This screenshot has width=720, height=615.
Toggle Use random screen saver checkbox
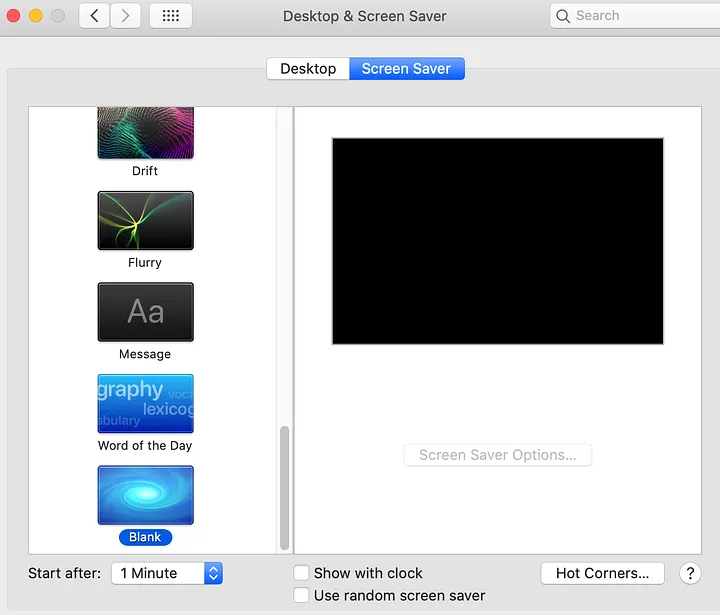click(301, 595)
